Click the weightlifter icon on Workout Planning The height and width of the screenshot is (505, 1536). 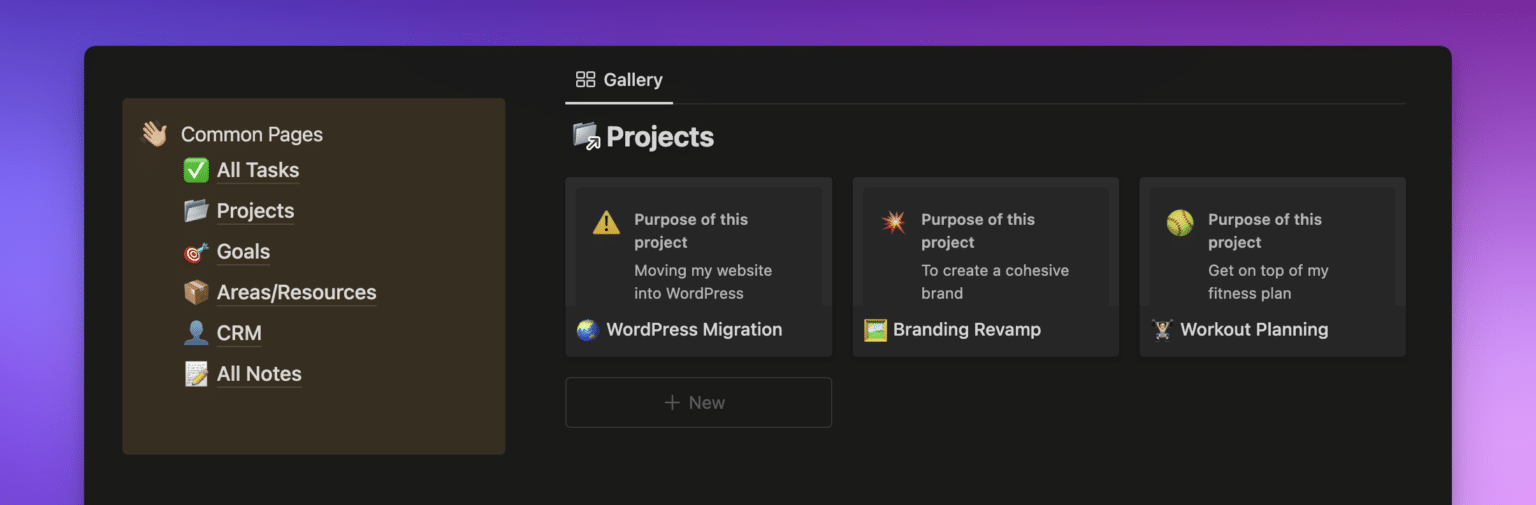click(1162, 330)
